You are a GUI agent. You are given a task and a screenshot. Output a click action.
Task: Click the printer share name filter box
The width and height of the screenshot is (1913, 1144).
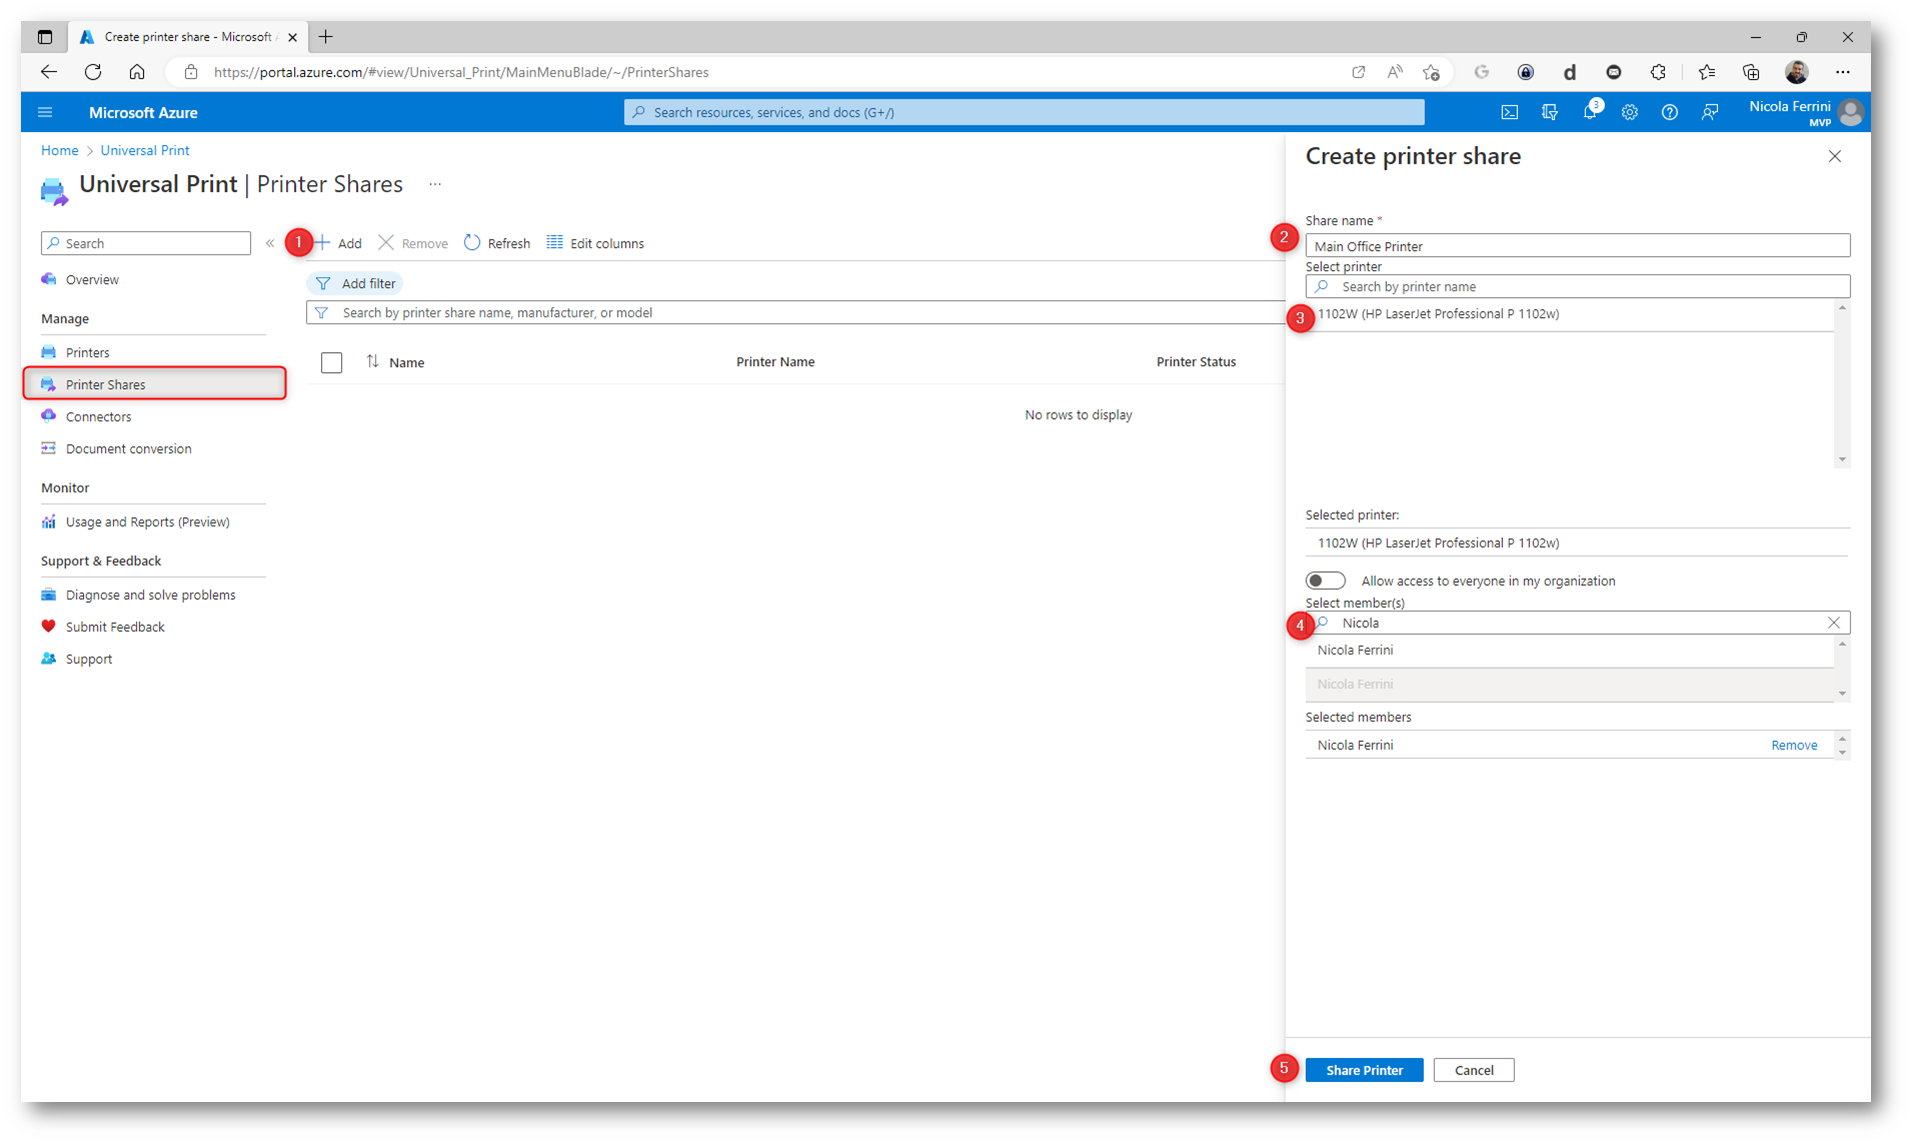(795, 312)
